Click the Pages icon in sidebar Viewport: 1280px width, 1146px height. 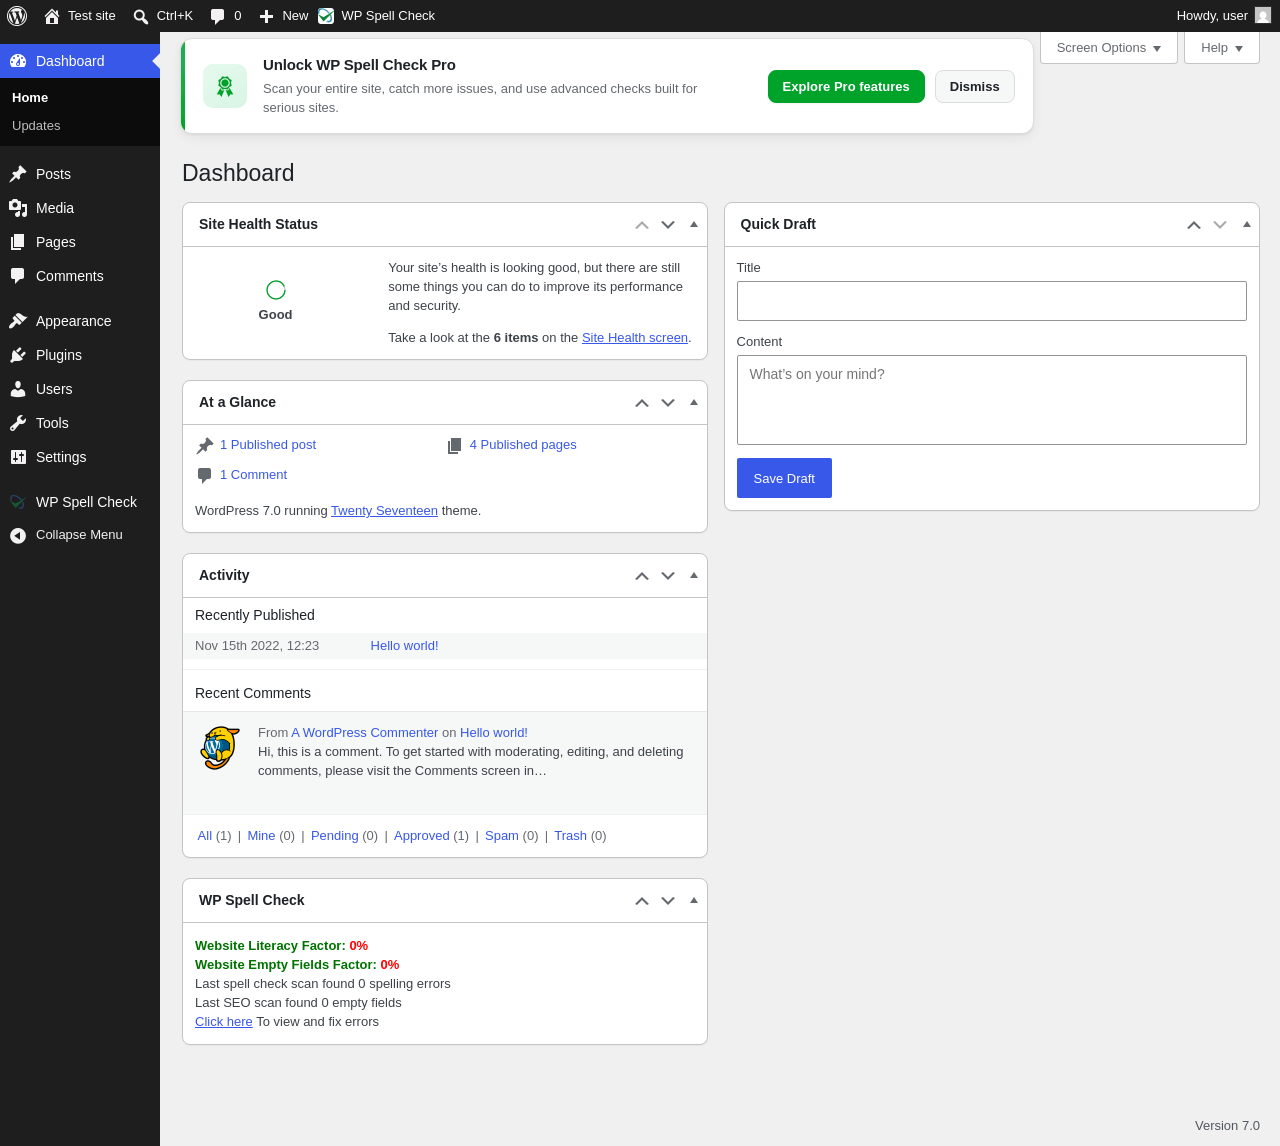click(x=18, y=242)
